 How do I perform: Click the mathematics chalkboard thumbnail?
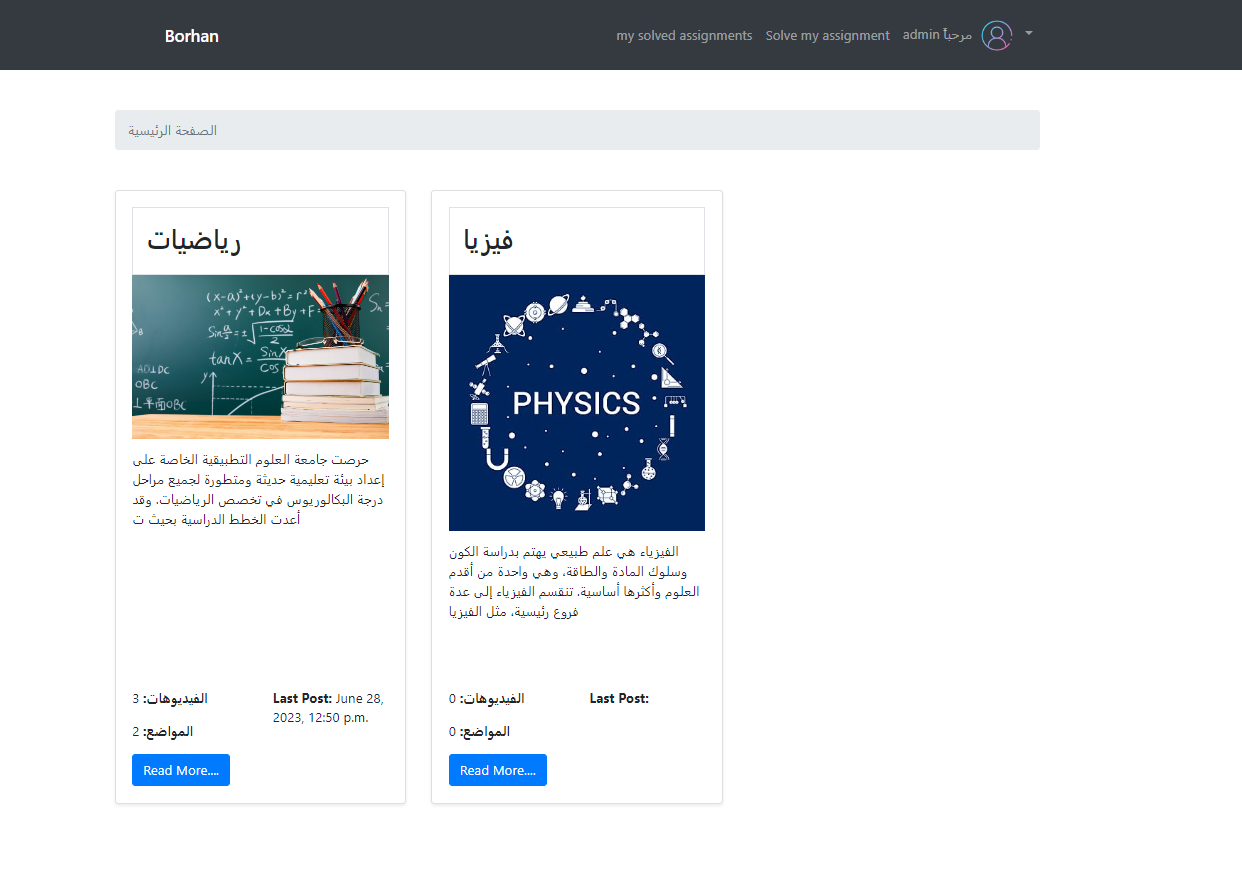coord(260,356)
